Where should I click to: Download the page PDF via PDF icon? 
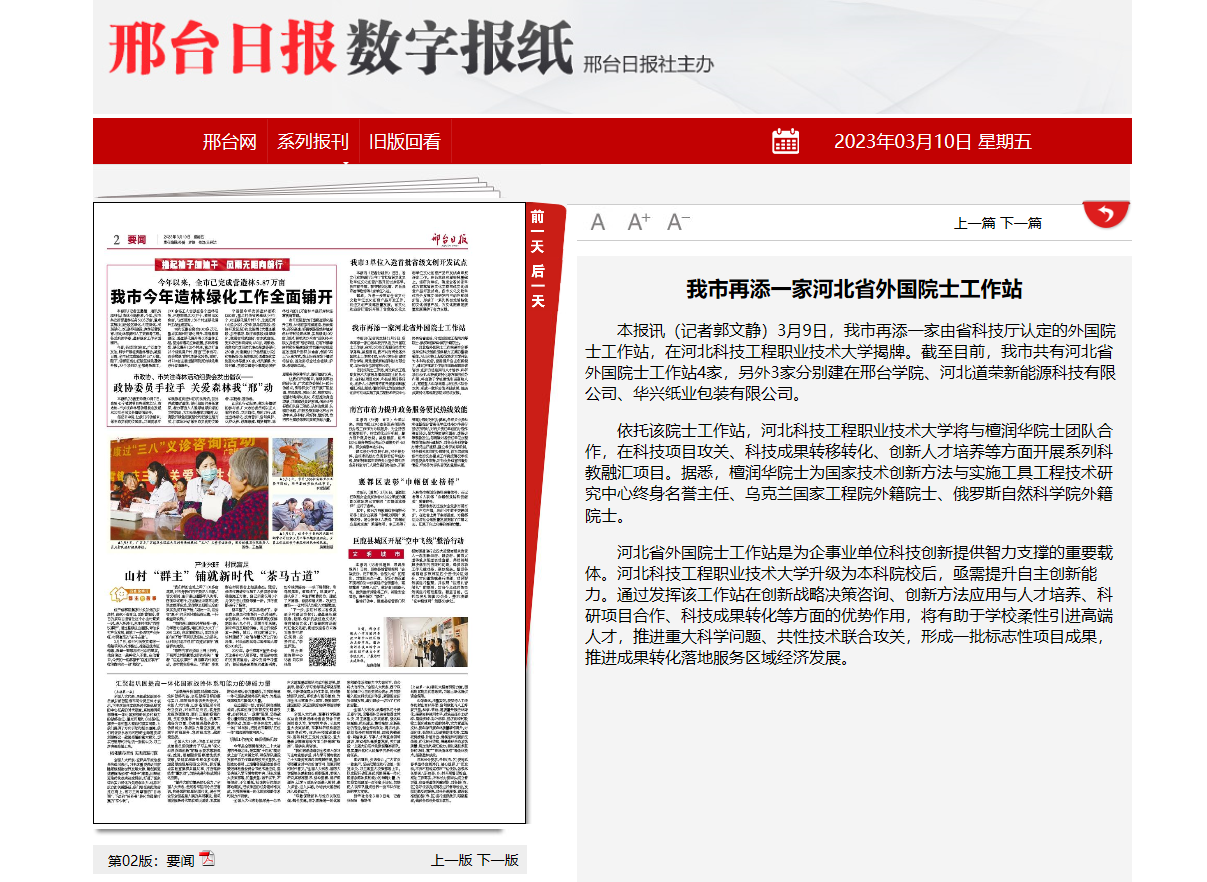click(207, 858)
